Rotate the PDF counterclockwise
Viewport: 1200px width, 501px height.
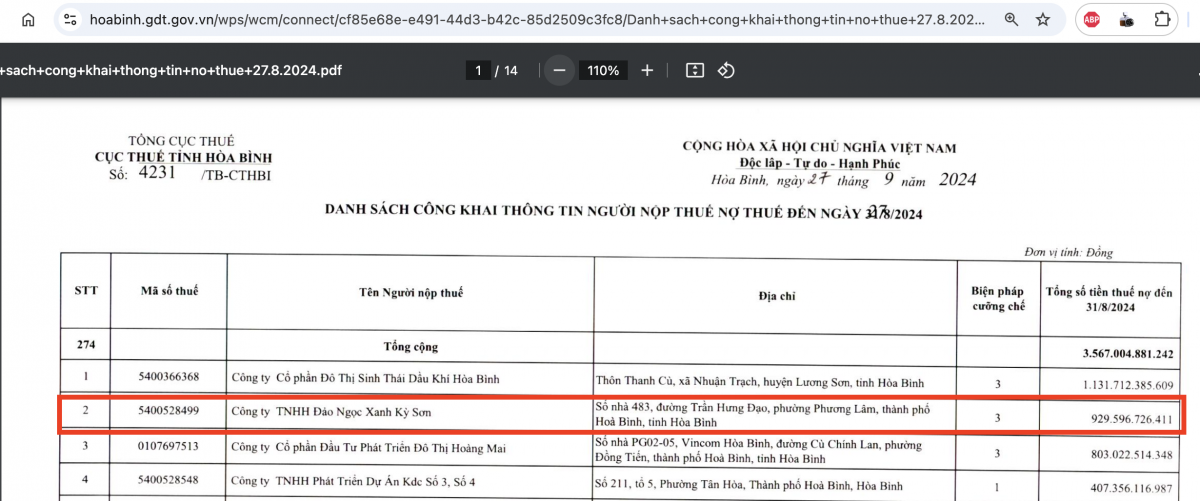click(x=727, y=70)
